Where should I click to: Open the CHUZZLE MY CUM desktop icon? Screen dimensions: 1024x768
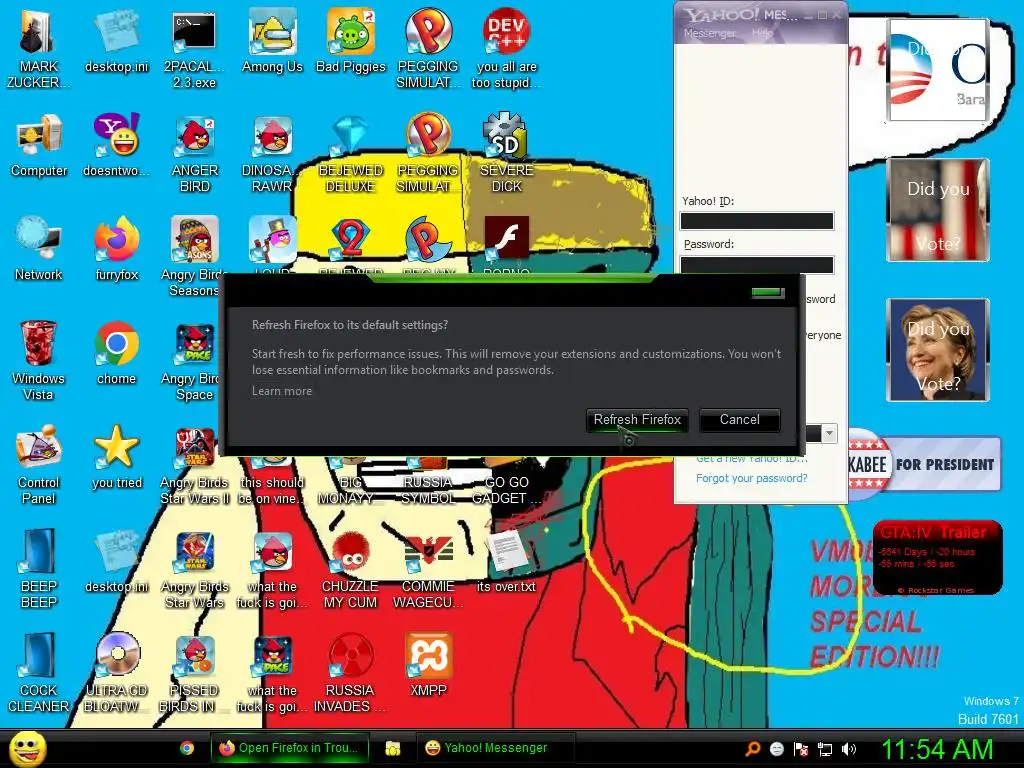pyautogui.click(x=351, y=568)
